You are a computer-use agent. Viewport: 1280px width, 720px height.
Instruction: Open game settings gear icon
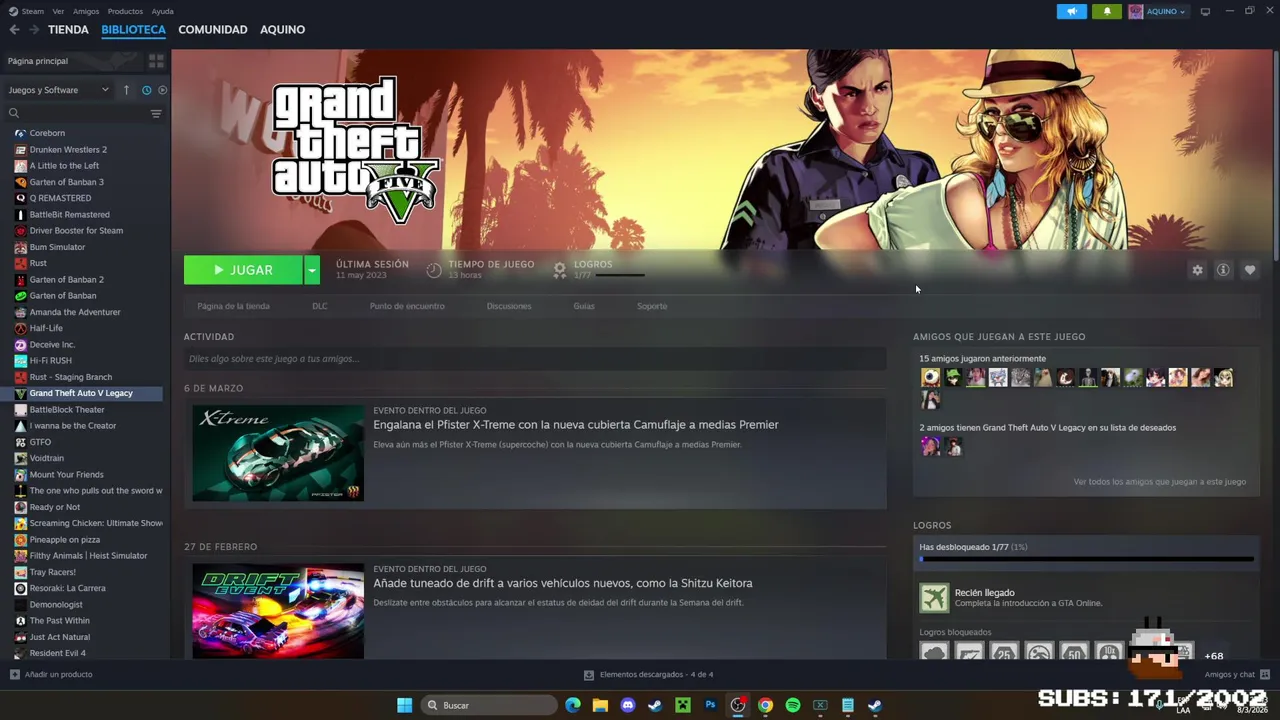click(1197, 270)
